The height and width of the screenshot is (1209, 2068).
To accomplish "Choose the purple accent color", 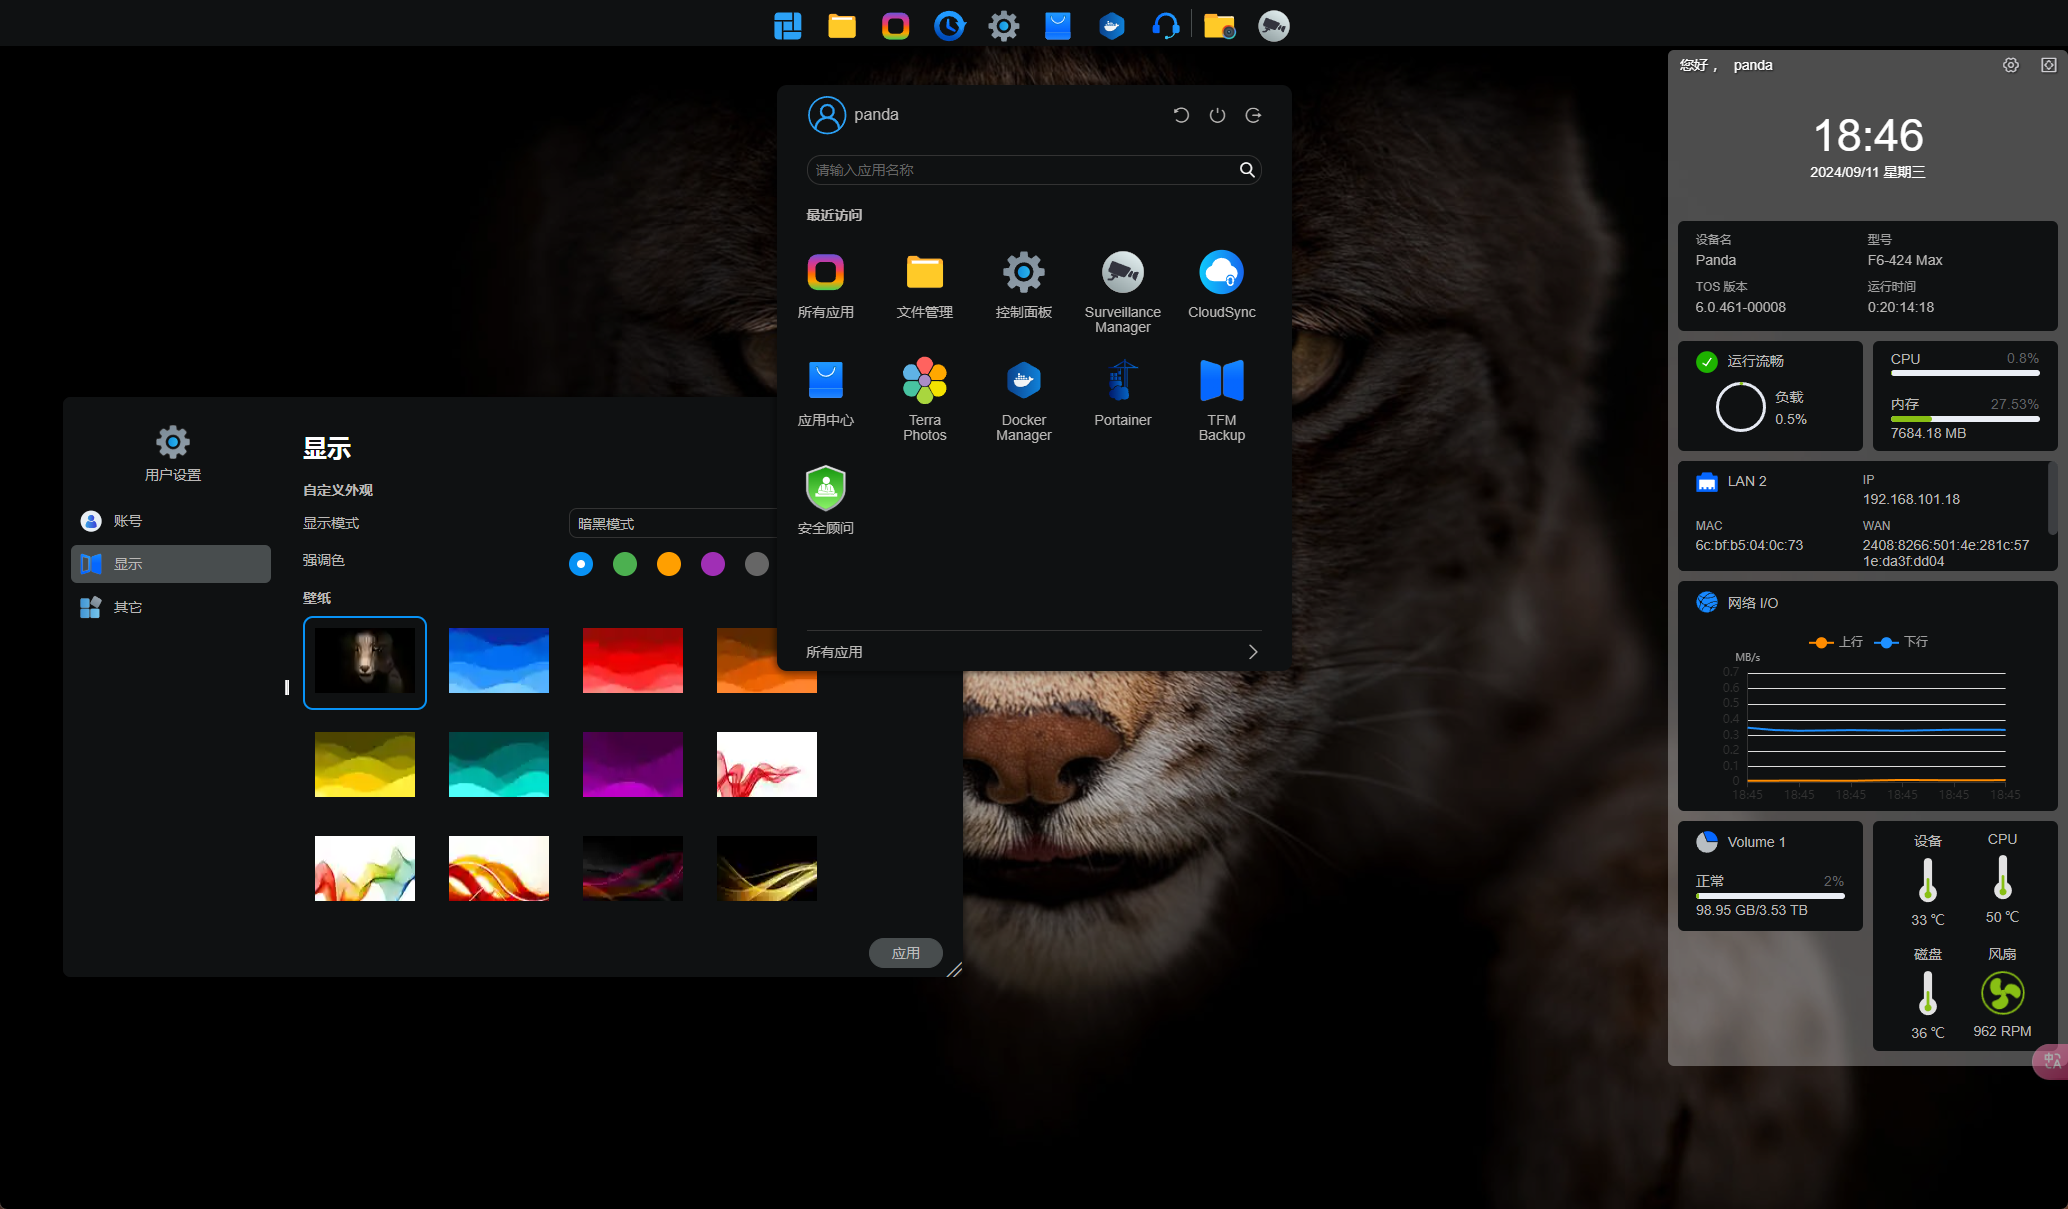I will coord(713,564).
